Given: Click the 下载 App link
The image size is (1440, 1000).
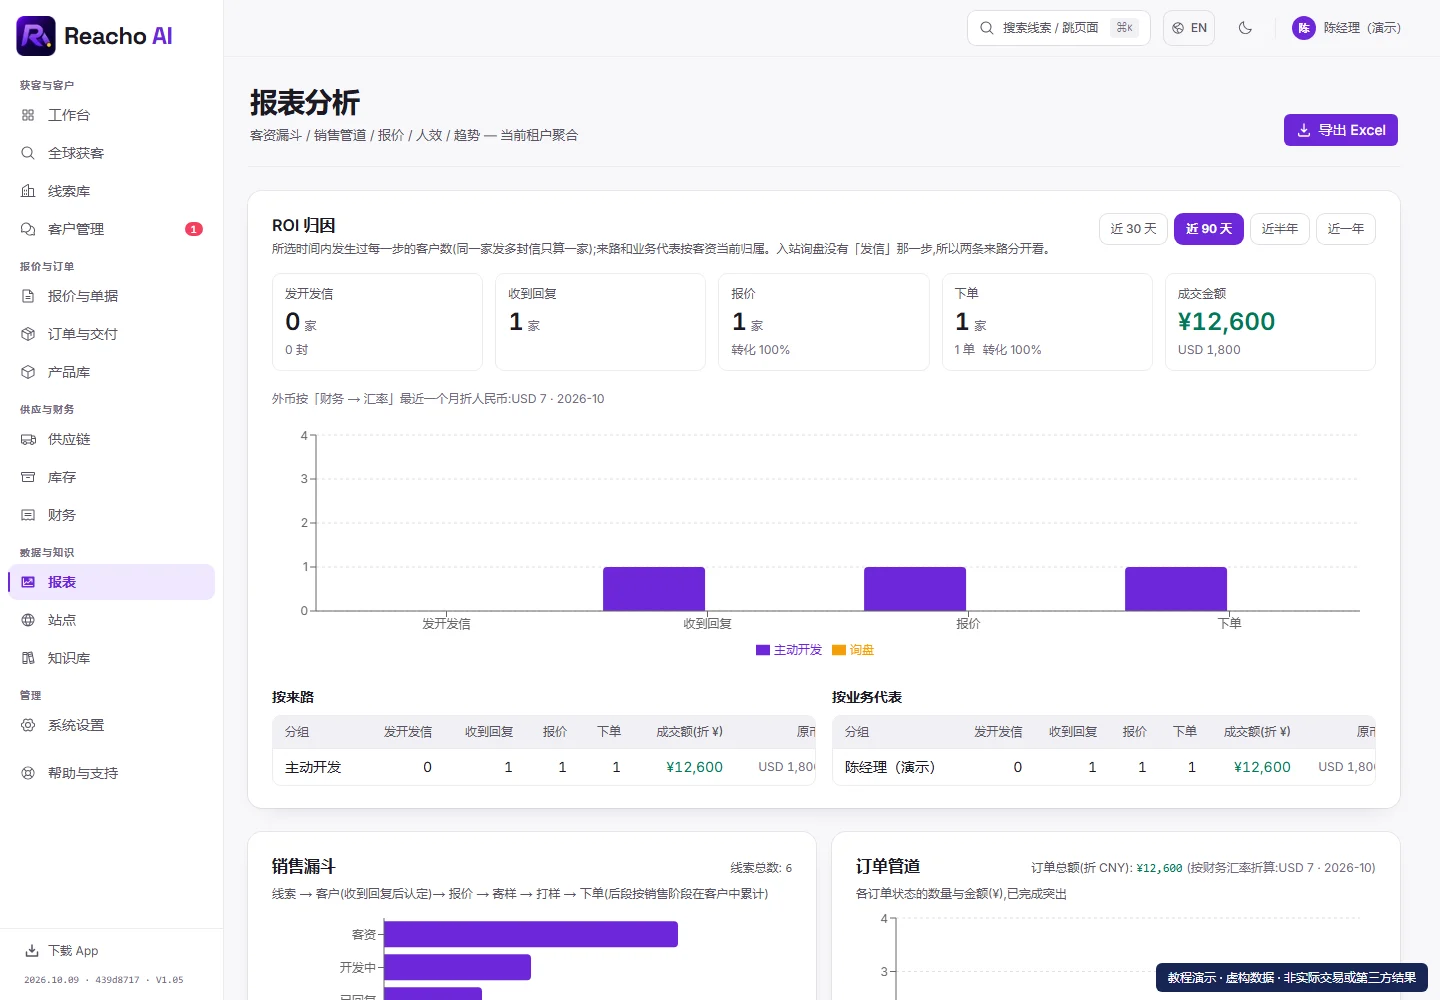Looking at the screenshot, I should click(62, 951).
